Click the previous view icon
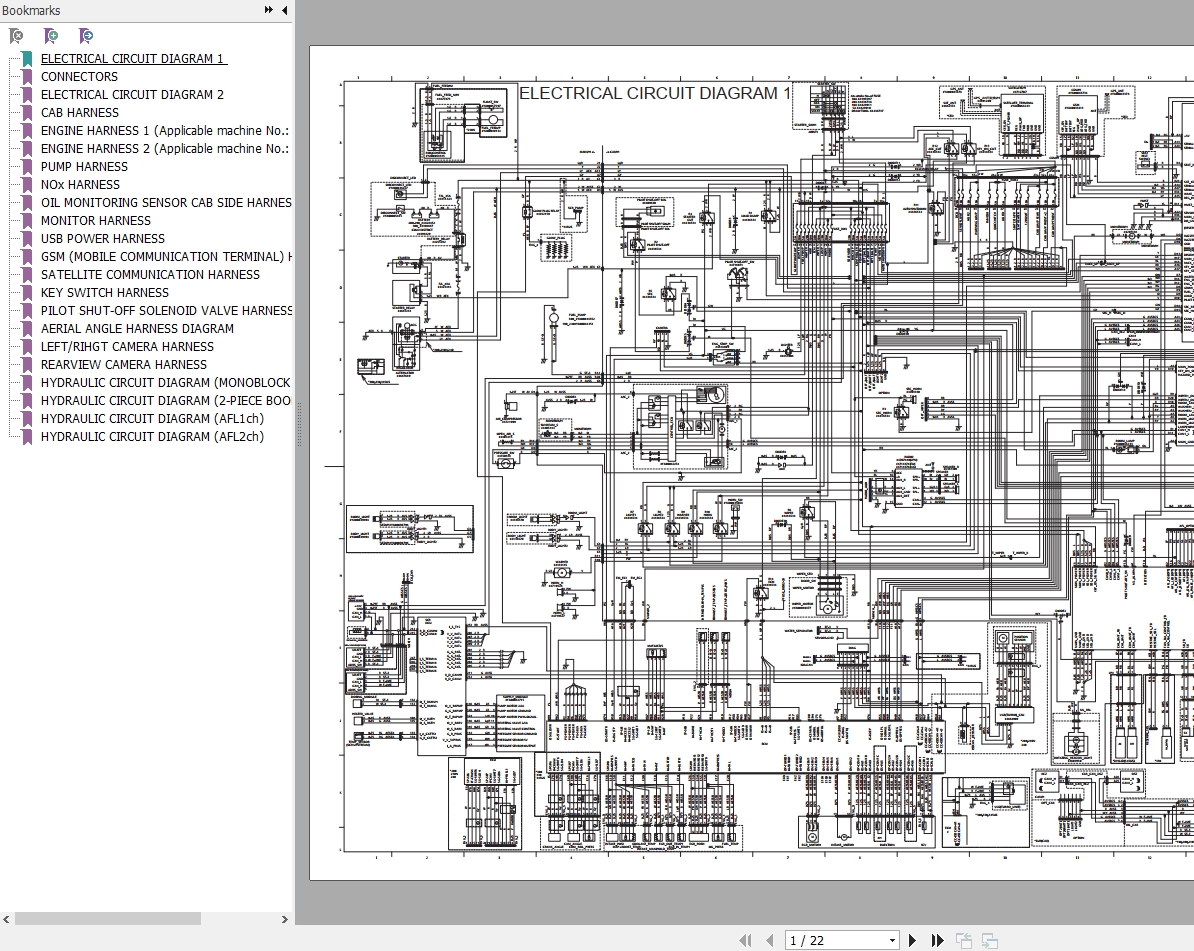Image resolution: width=1194 pixels, height=951 pixels. pyautogui.click(x=964, y=940)
